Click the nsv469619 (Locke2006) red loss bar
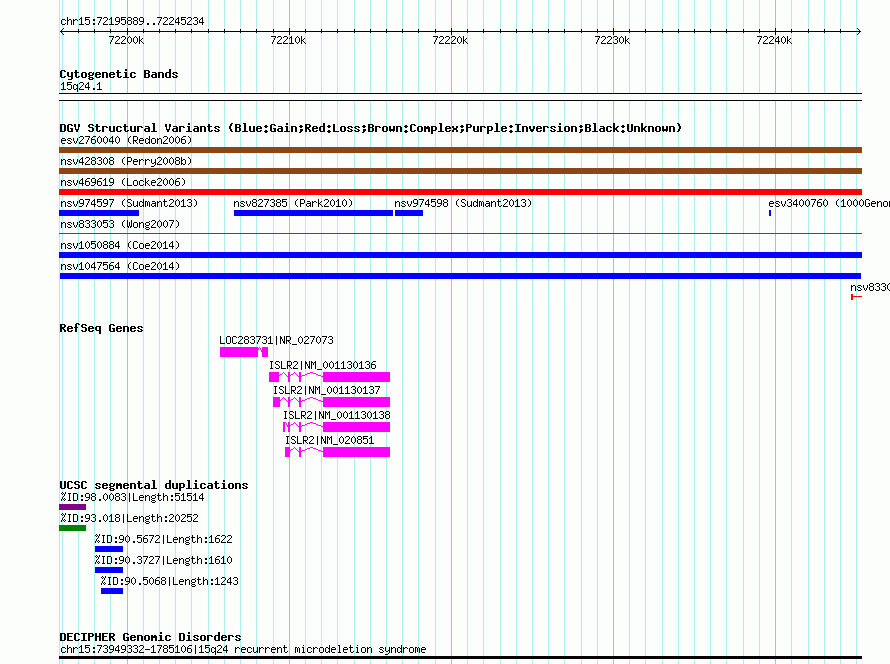The height and width of the screenshot is (664, 890). tap(460, 192)
